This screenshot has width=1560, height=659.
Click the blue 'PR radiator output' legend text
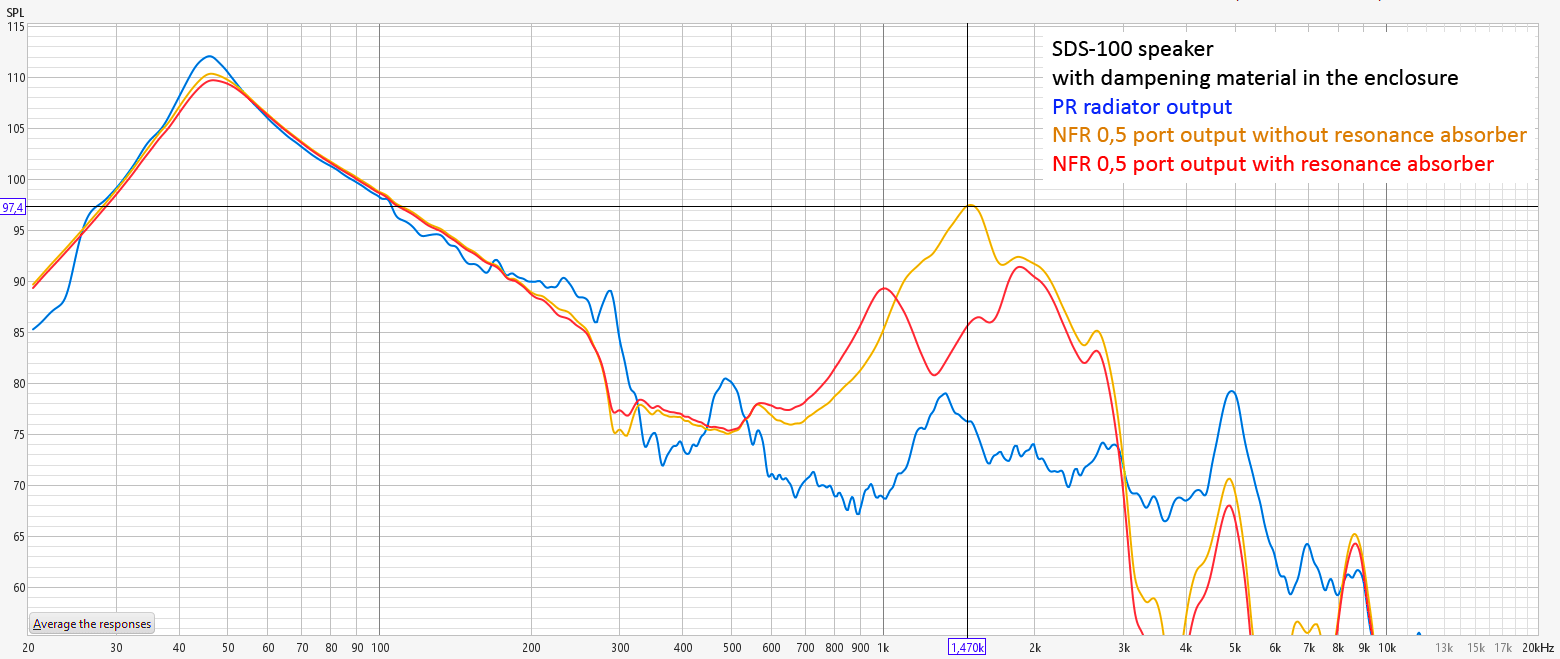[x=1141, y=106]
